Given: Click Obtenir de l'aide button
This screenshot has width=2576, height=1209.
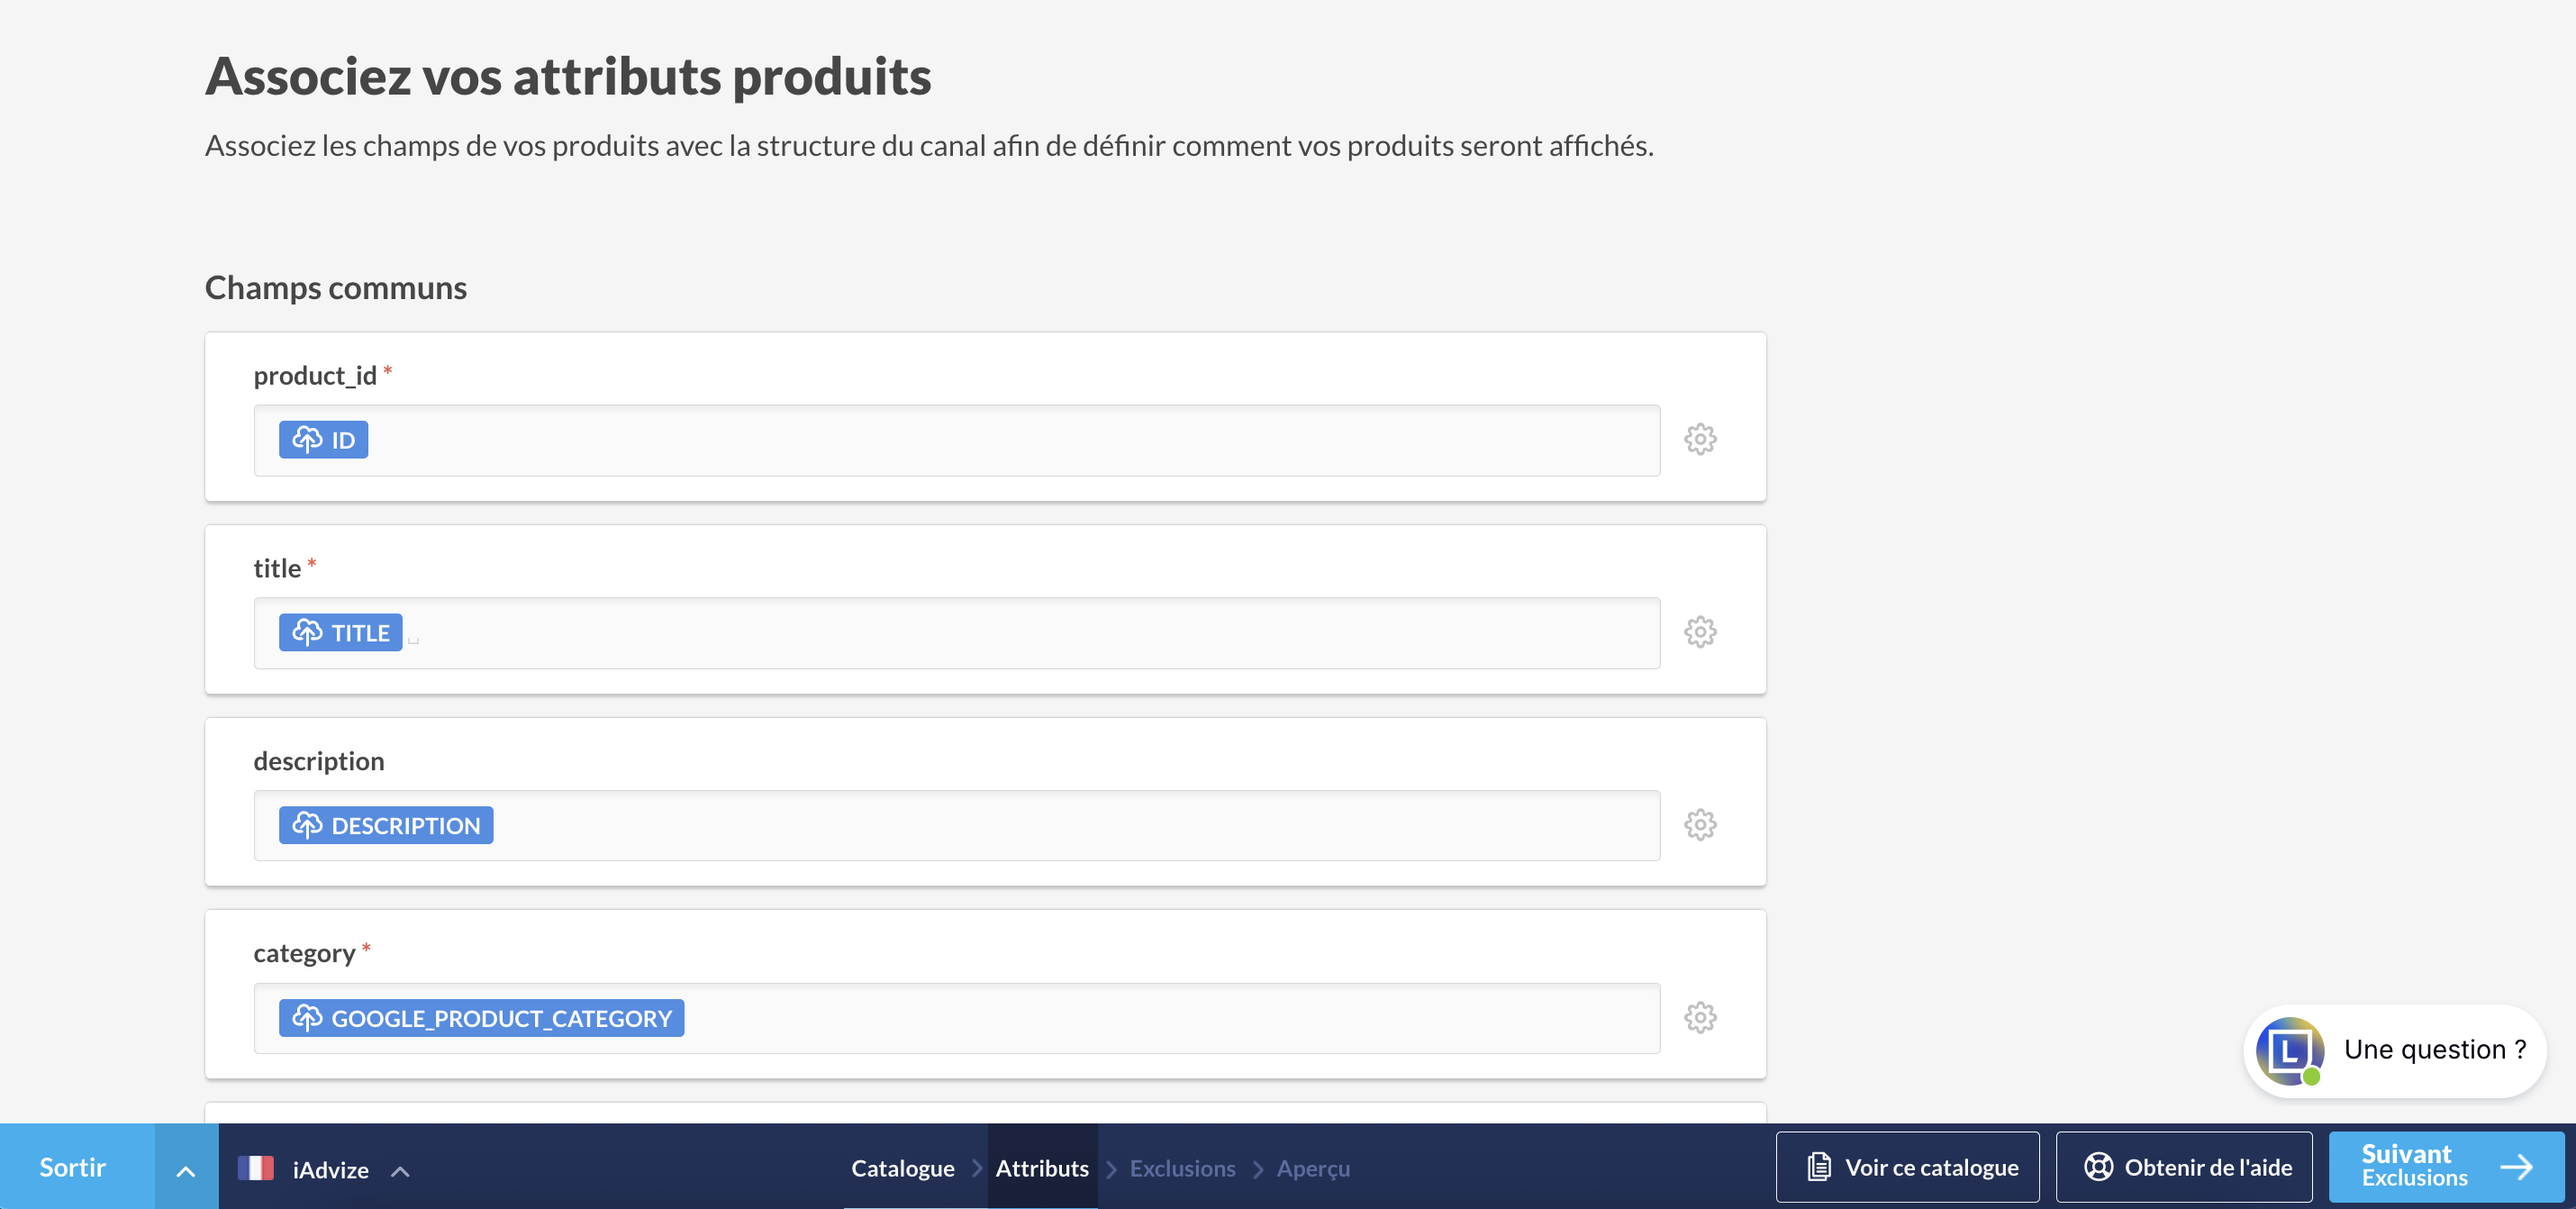Looking at the screenshot, I should pyautogui.click(x=2184, y=1168).
